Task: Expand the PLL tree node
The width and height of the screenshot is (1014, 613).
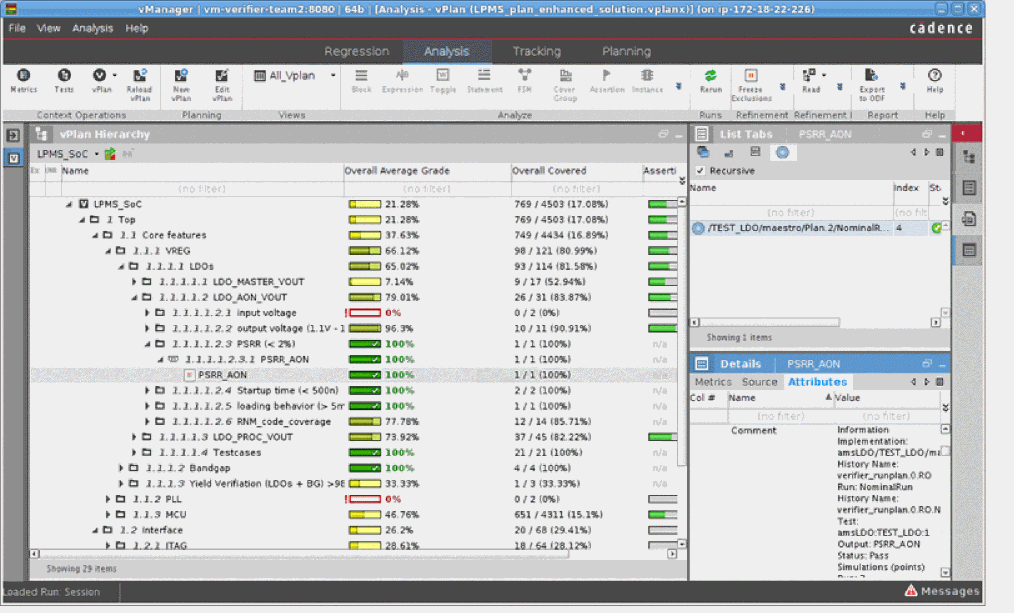Action: click(x=108, y=498)
